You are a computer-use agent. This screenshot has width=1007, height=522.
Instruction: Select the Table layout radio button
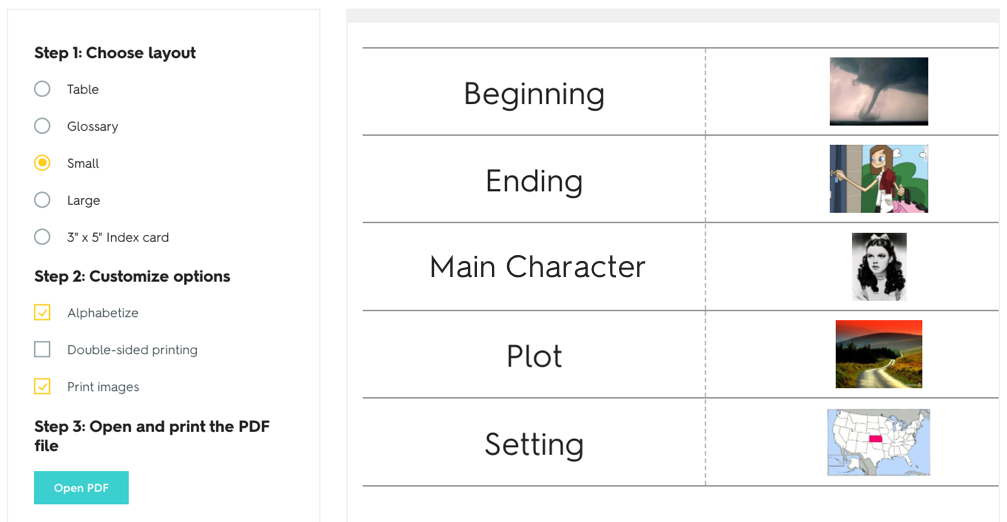click(x=42, y=89)
